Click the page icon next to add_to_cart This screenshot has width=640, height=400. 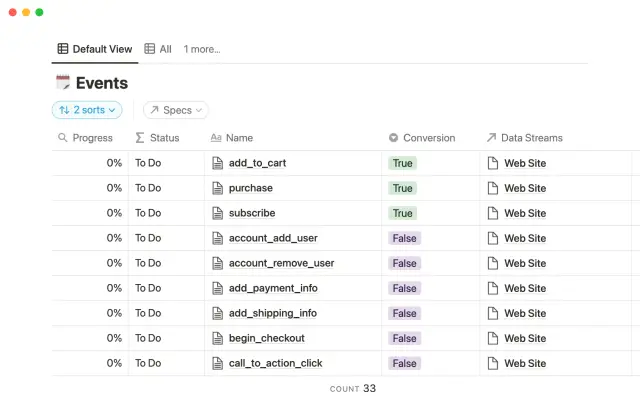click(x=218, y=163)
